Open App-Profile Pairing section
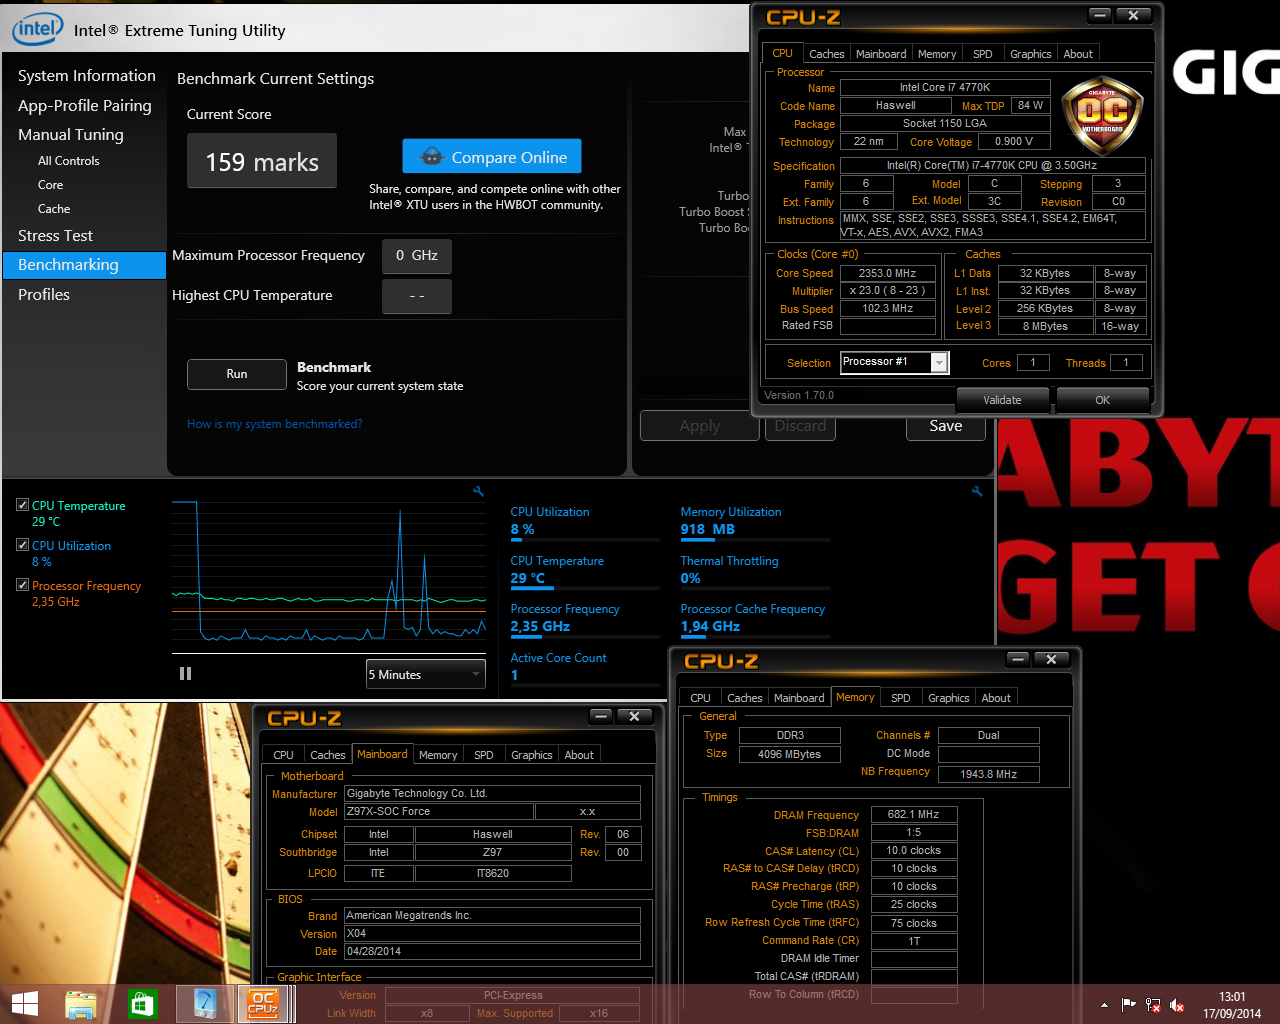The width and height of the screenshot is (1280, 1024). (x=85, y=105)
